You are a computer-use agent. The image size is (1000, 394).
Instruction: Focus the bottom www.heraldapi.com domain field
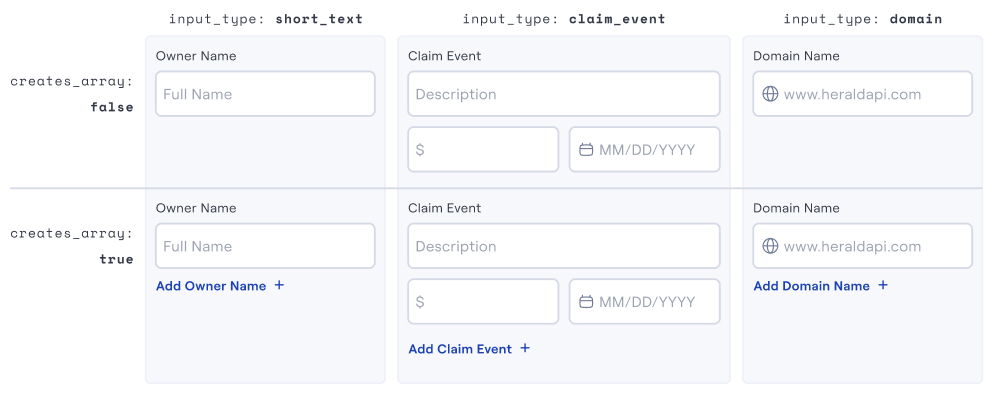(x=863, y=245)
